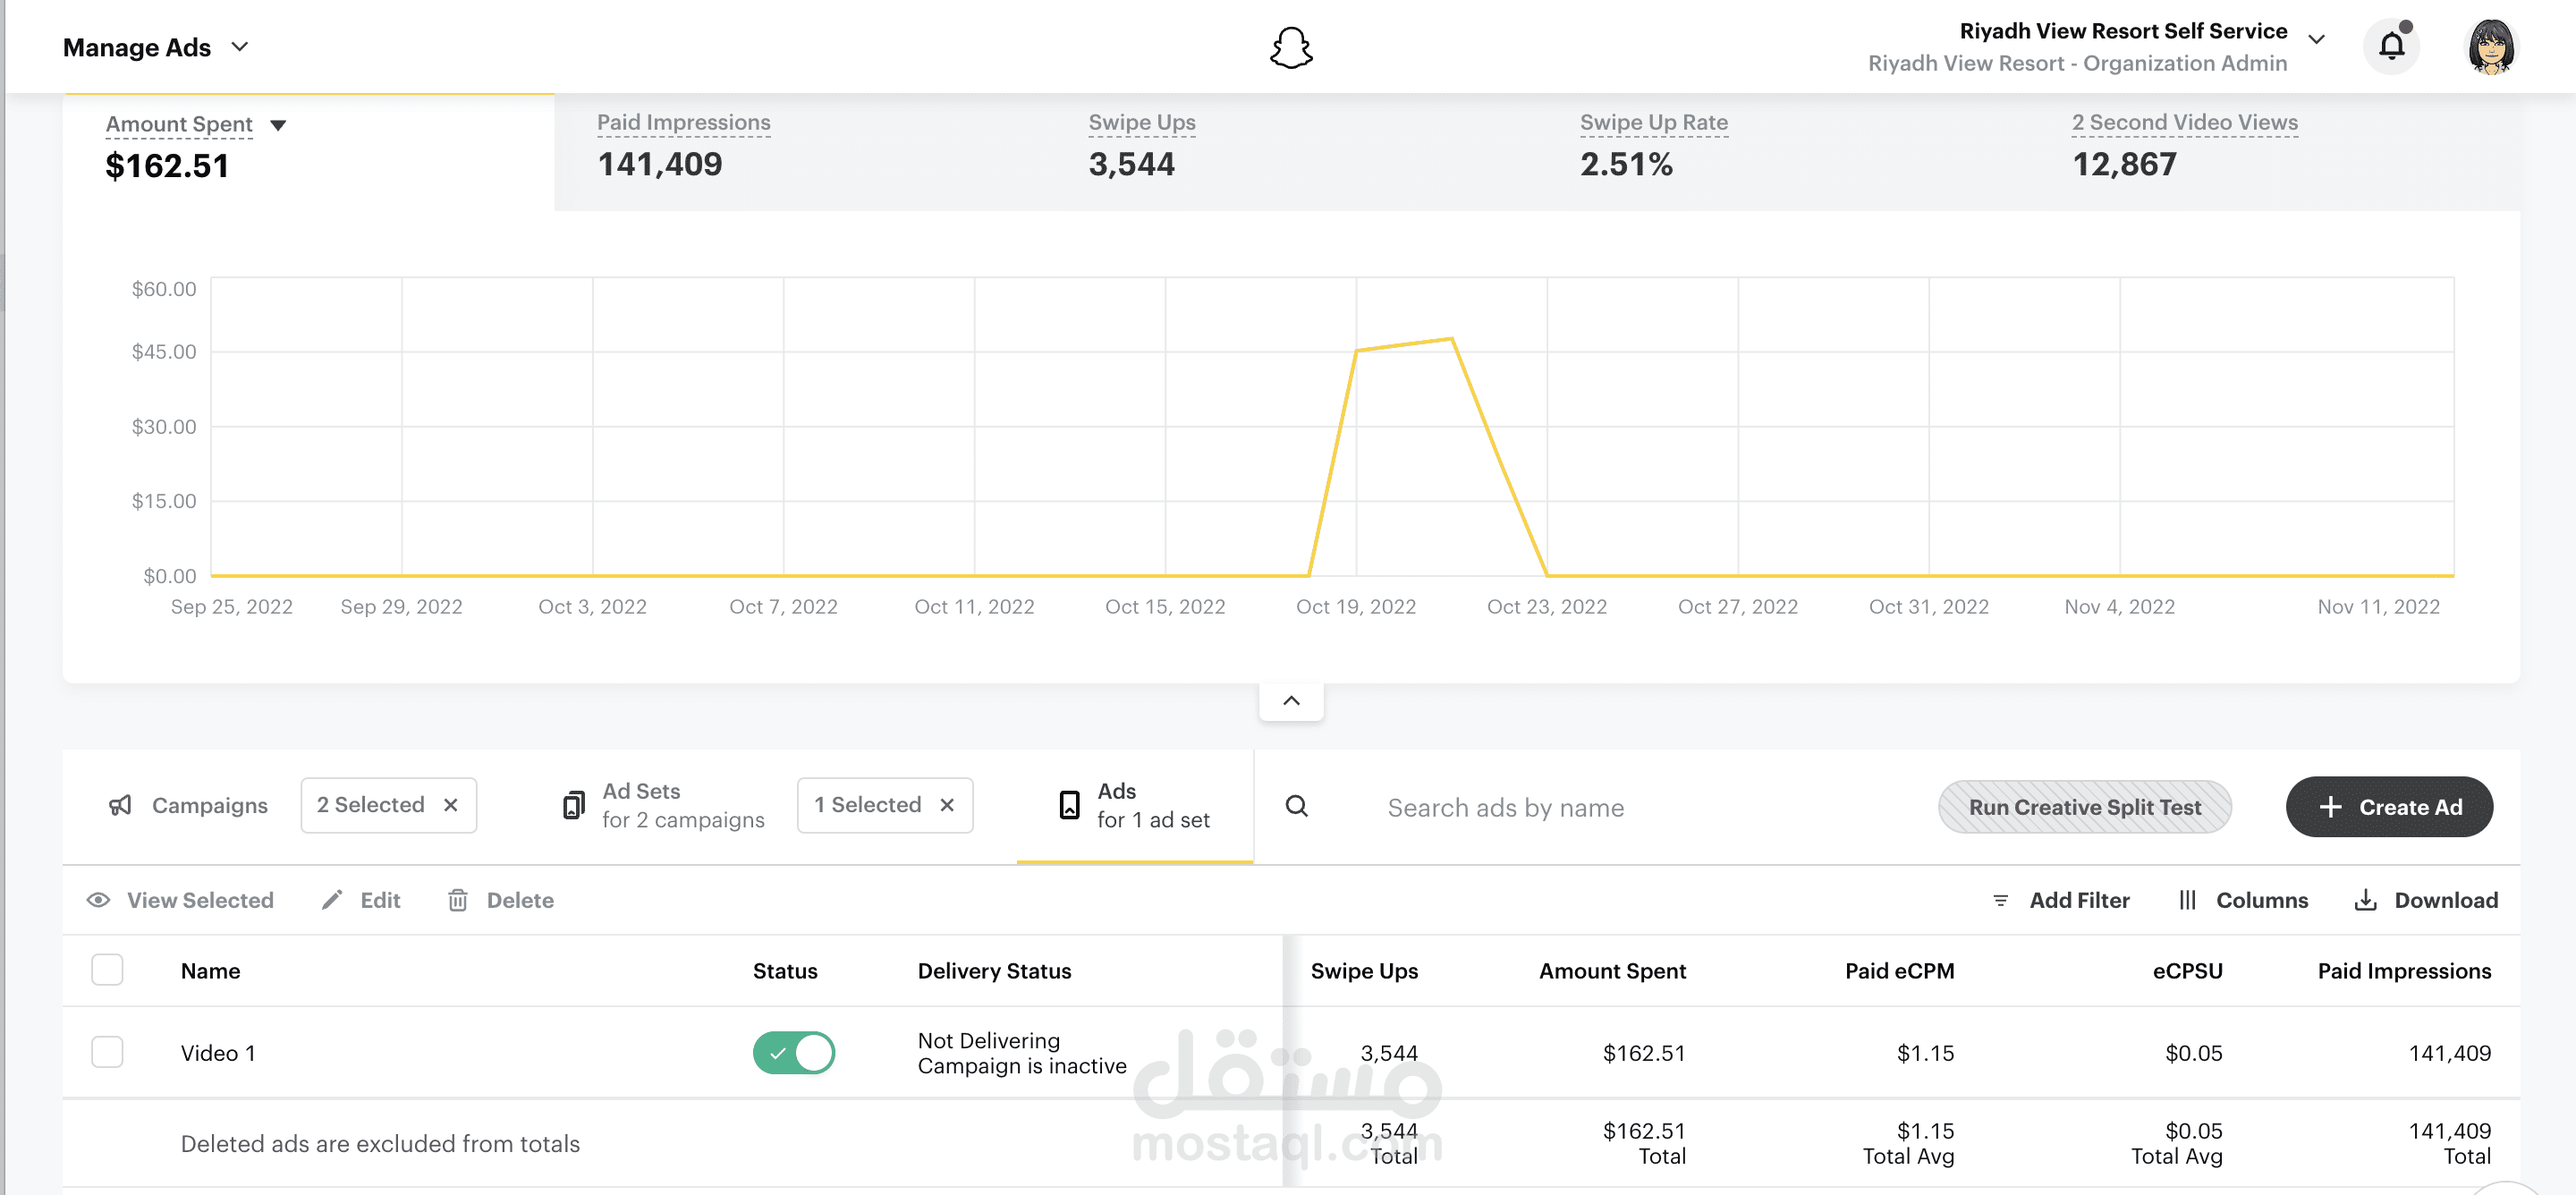
Task: Remove the 1 Selected ad sets filter
Action: (x=947, y=805)
